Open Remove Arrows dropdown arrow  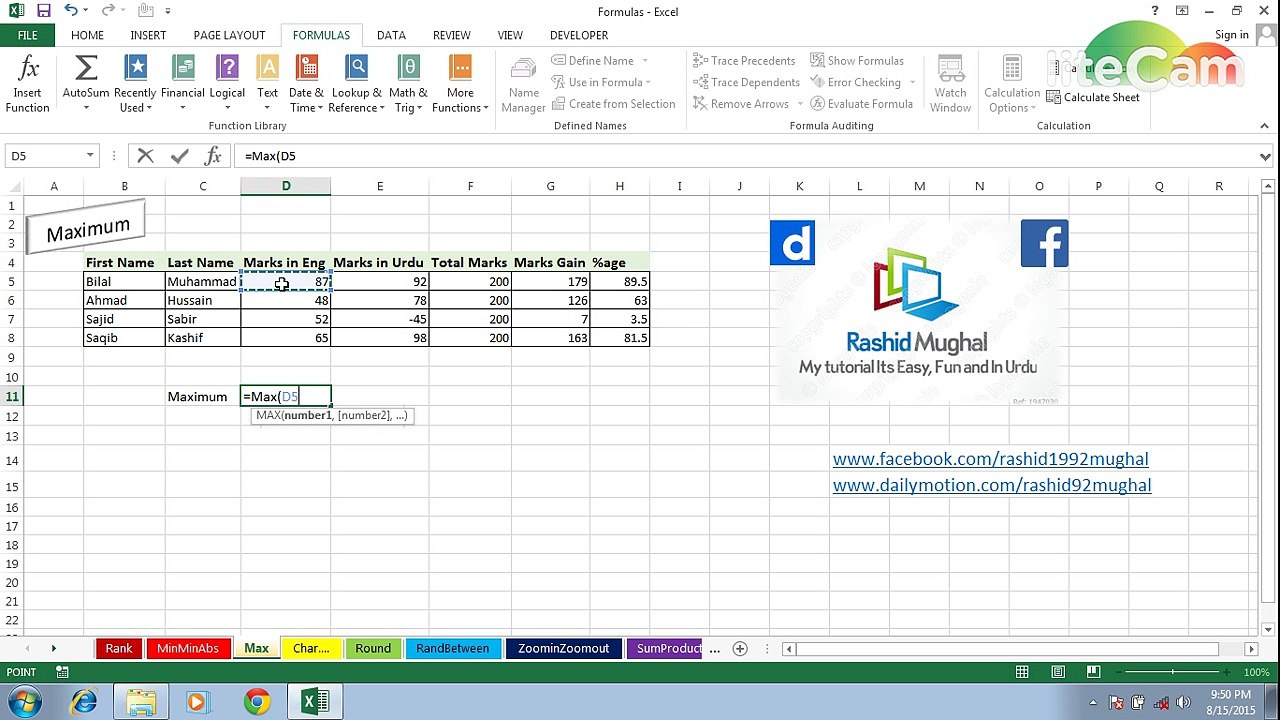798,104
